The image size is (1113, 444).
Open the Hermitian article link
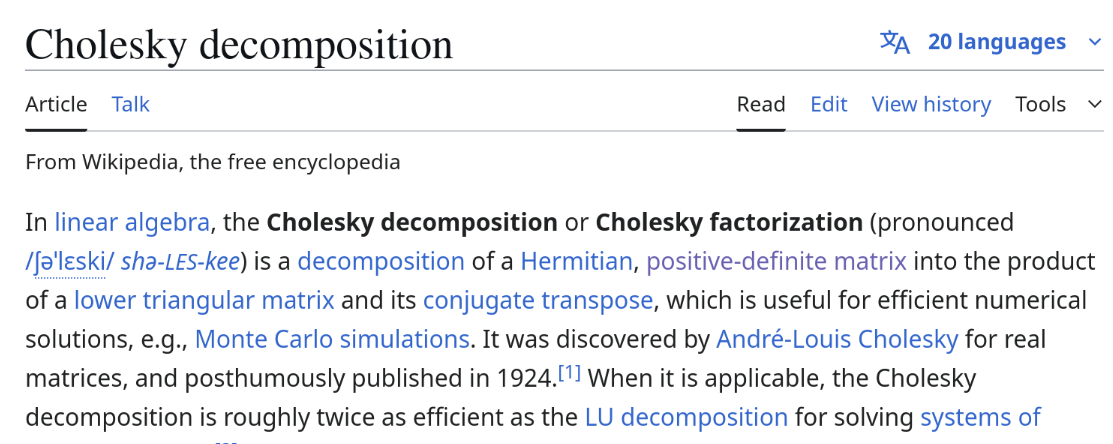(x=577, y=262)
